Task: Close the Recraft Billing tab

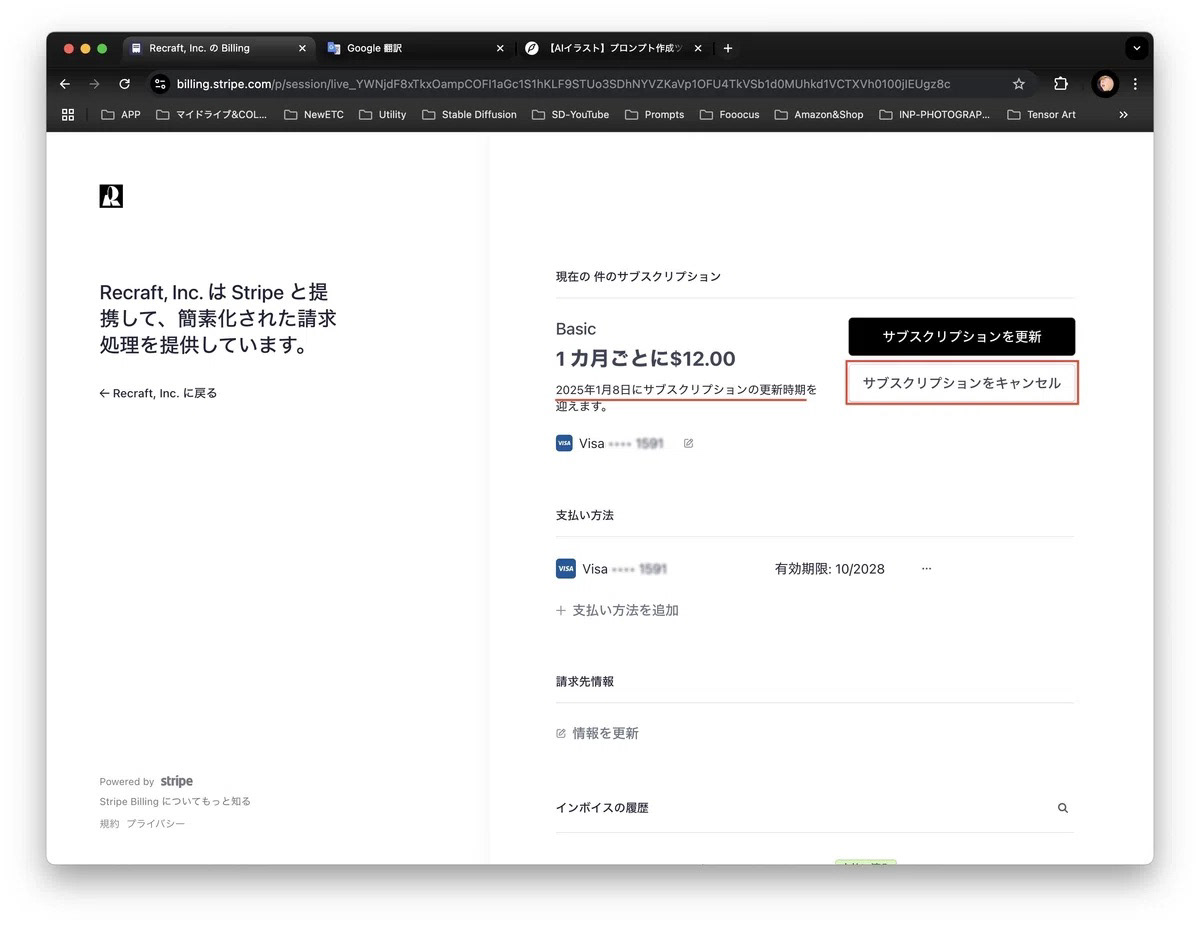Action: (x=302, y=48)
